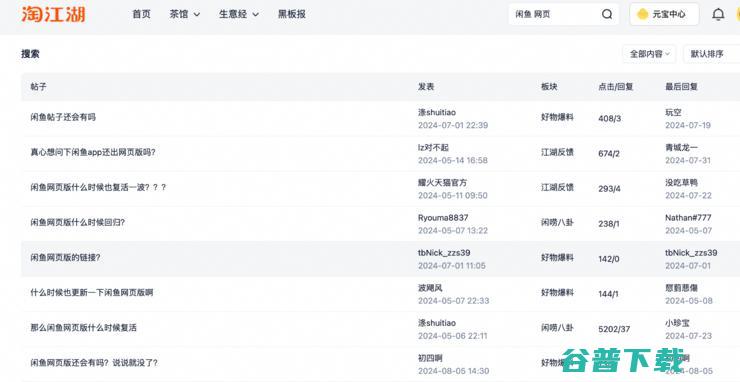Click author 初四啊

pyautogui.click(x=430, y=358)
